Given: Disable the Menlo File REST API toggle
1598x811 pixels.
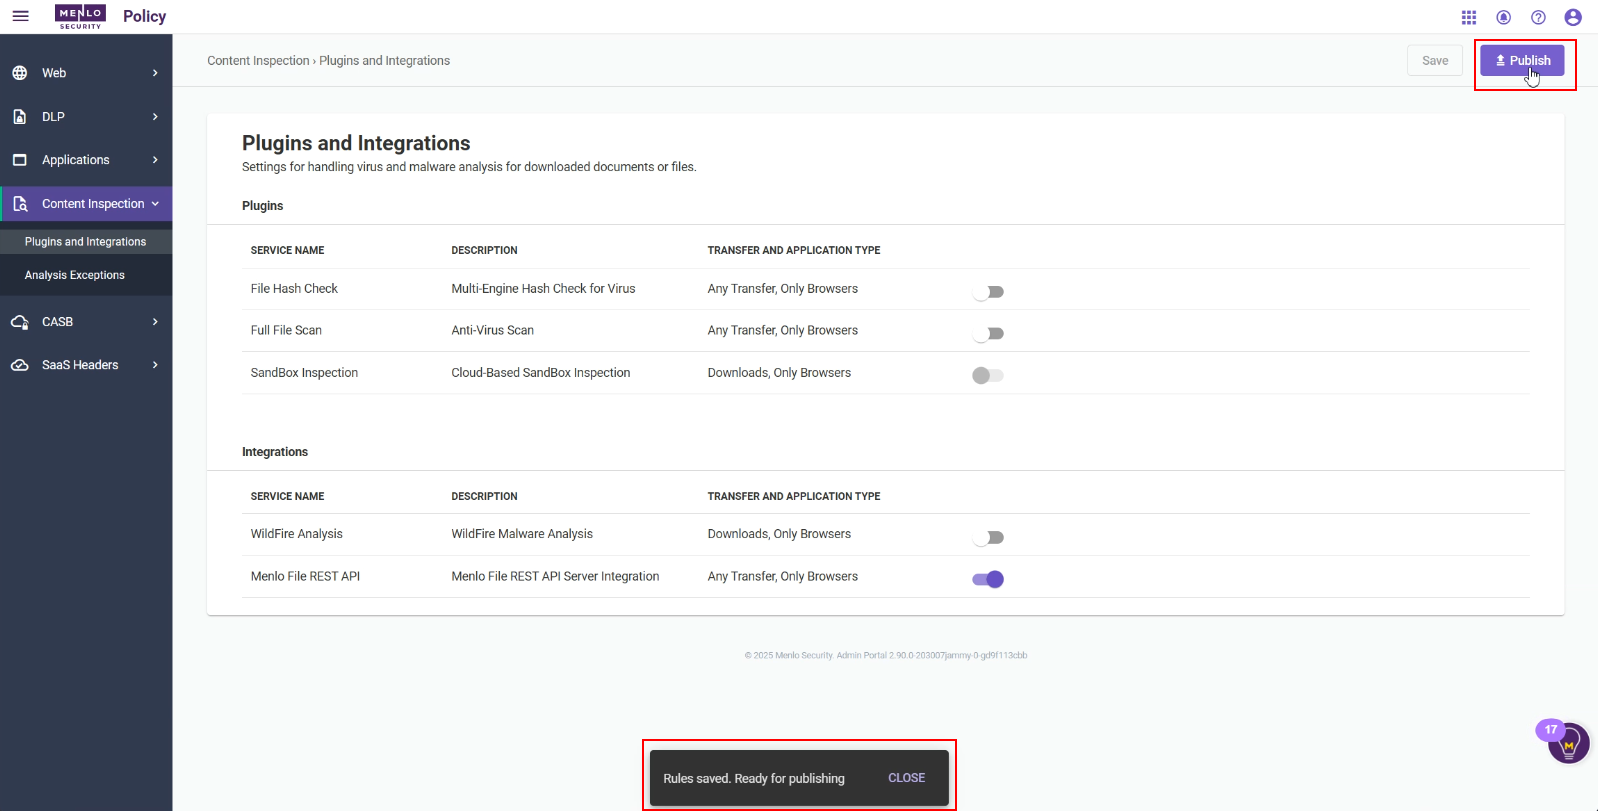Looking at the screenshot, I should click(988, 579).
